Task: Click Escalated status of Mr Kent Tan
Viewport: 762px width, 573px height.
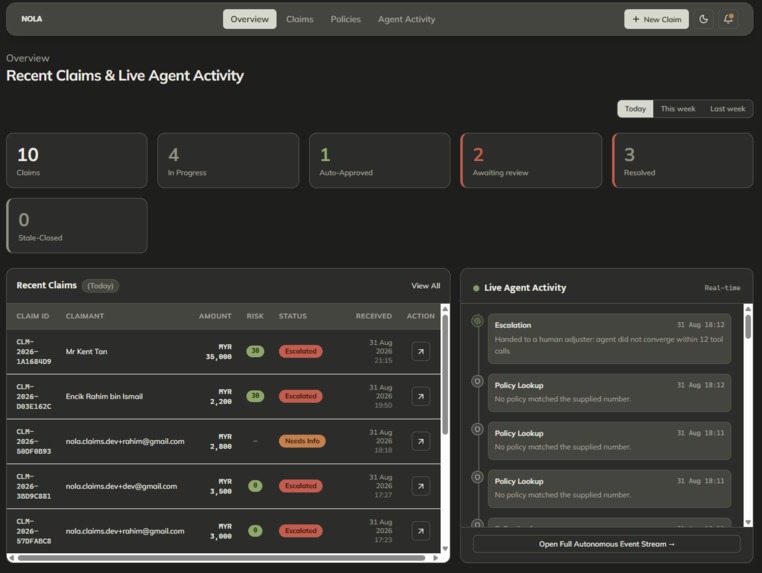Action: click(300, 351)
